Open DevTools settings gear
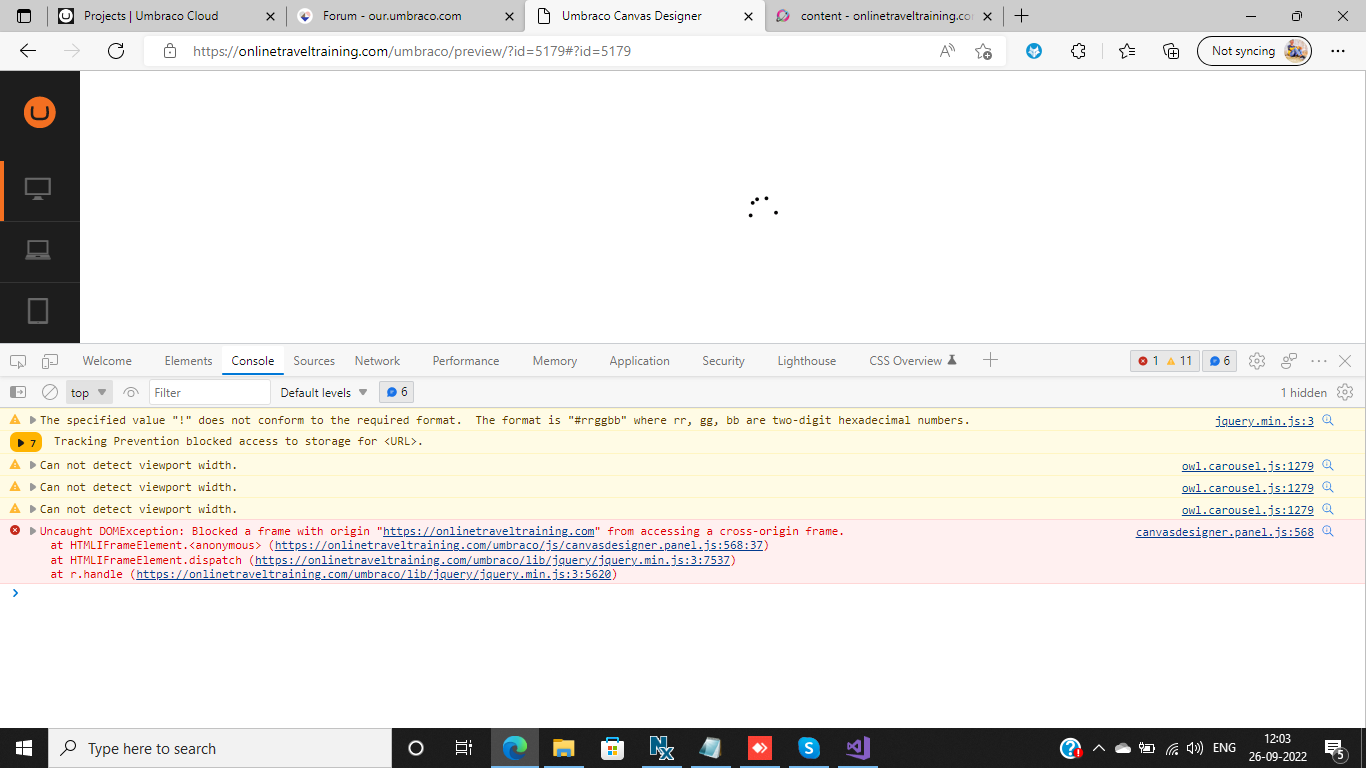This screenshot has width=1366, height=768. [1257, 361]
